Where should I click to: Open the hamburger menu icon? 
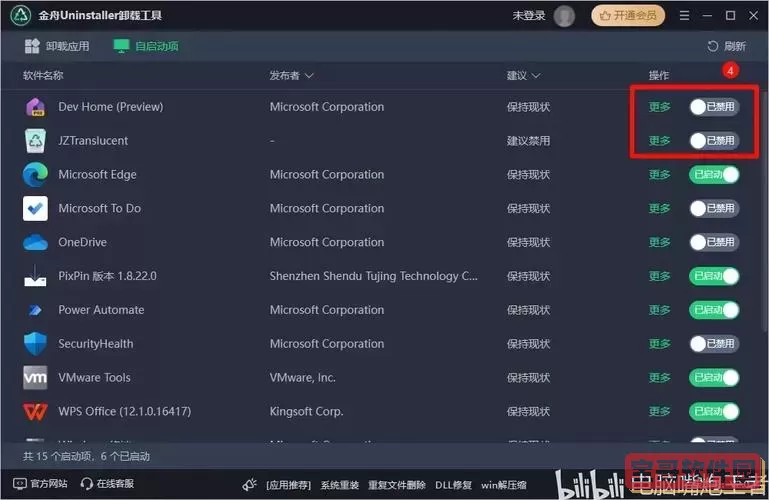(x=684, y=16)
